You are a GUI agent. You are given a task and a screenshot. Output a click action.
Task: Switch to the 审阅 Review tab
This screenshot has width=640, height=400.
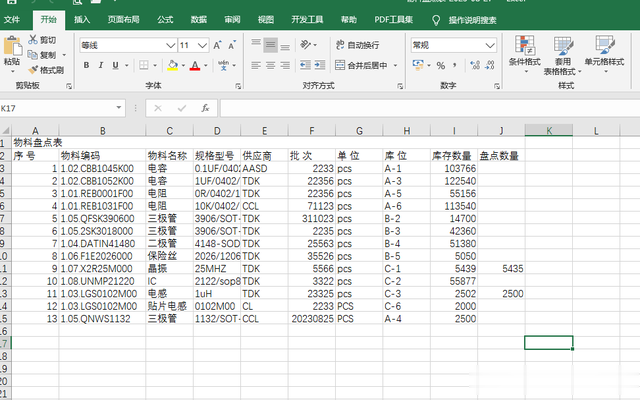[x=232, y=20]
